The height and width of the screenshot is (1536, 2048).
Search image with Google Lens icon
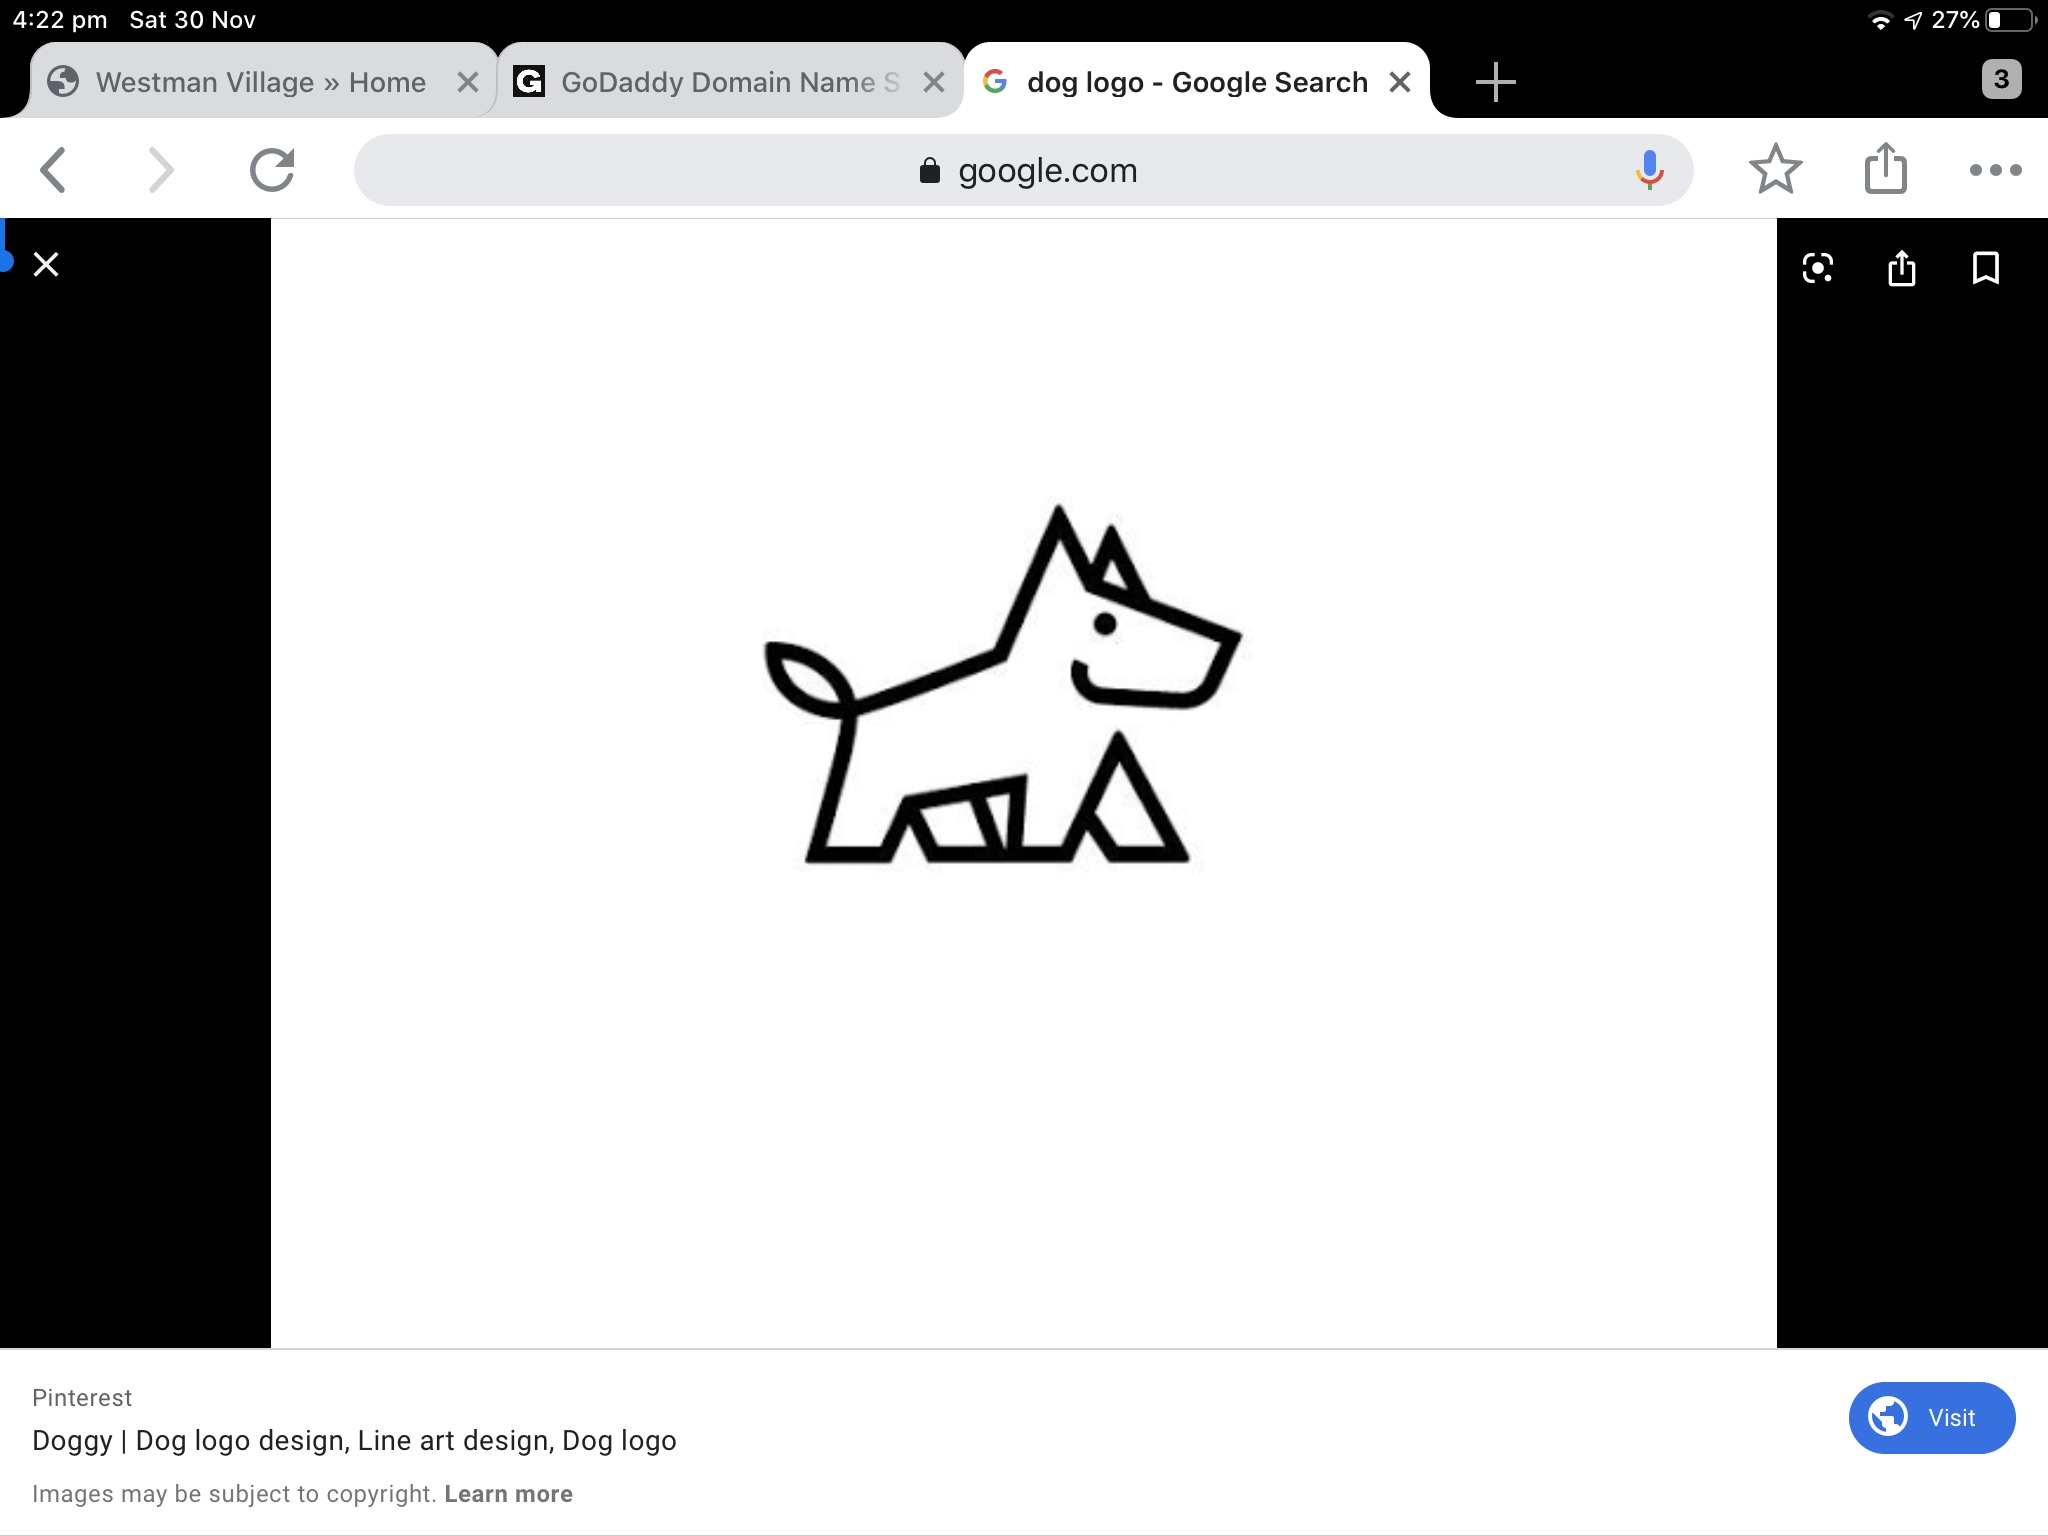click(x=1817, y=268)
